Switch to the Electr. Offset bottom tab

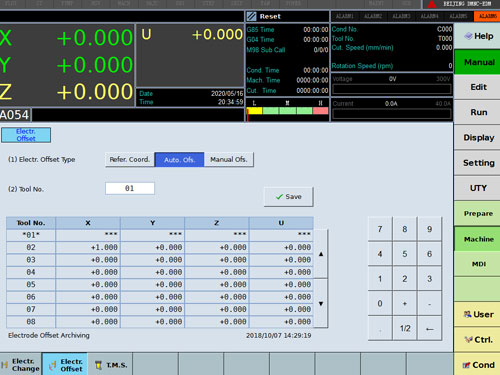pos(65,365)
